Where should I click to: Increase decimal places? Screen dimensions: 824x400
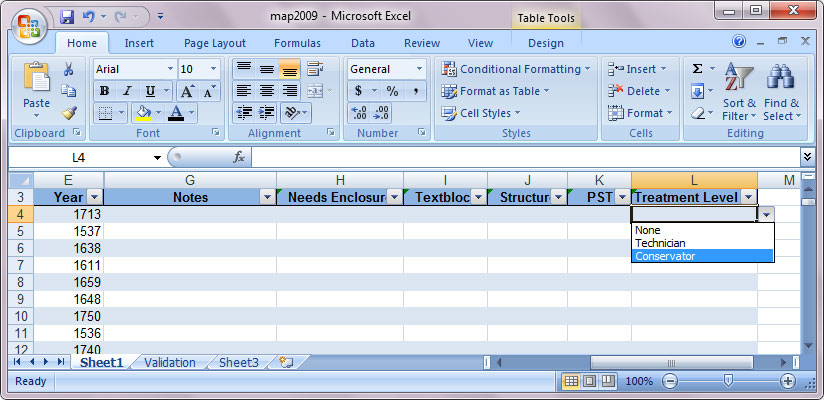click(358, 112)
